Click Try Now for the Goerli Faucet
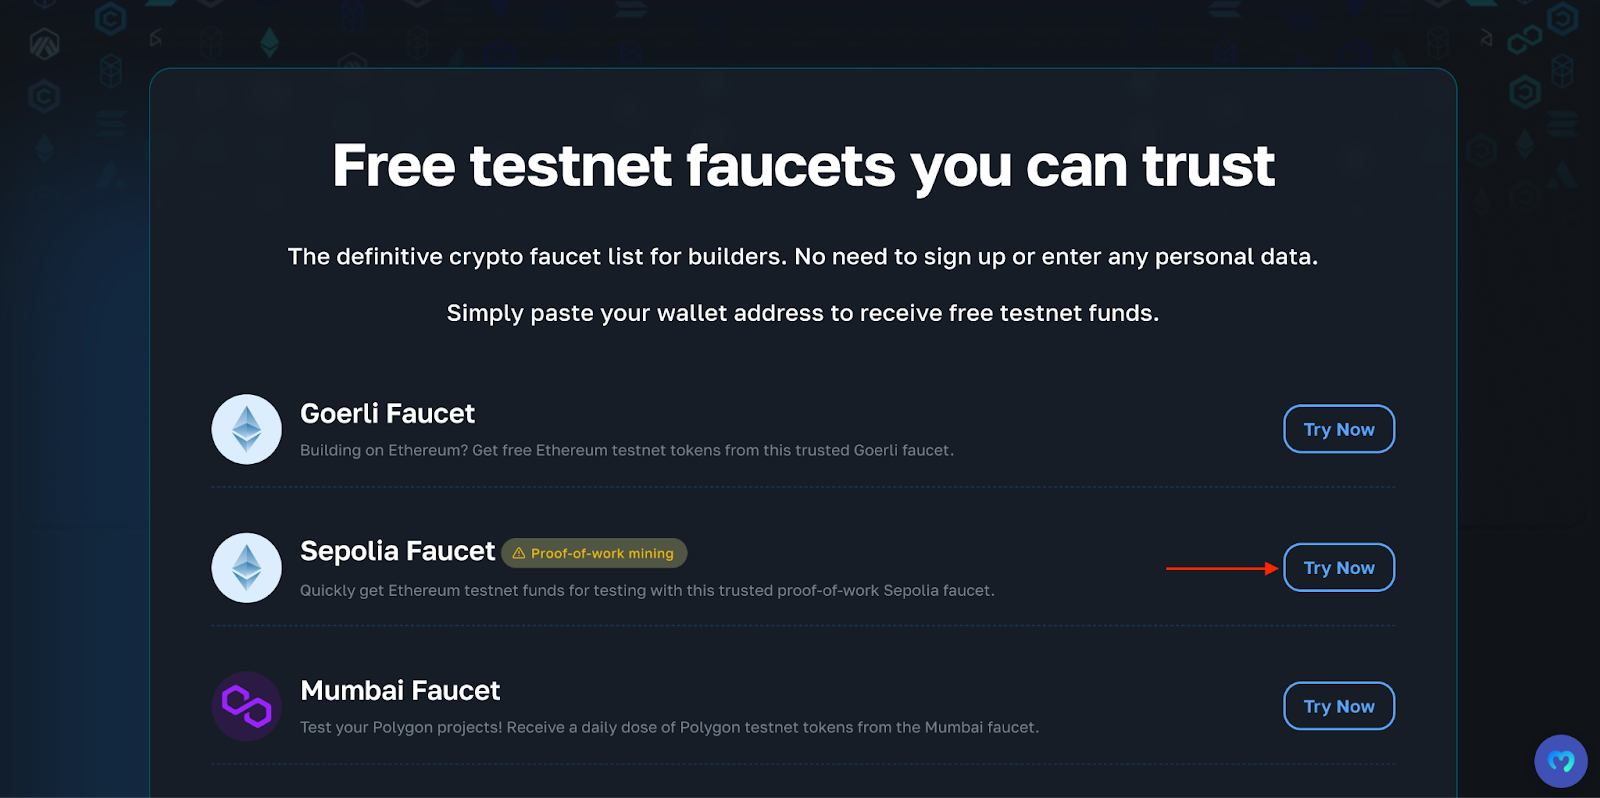This screenshot has width=1600, height=798. coord(1338,429)
